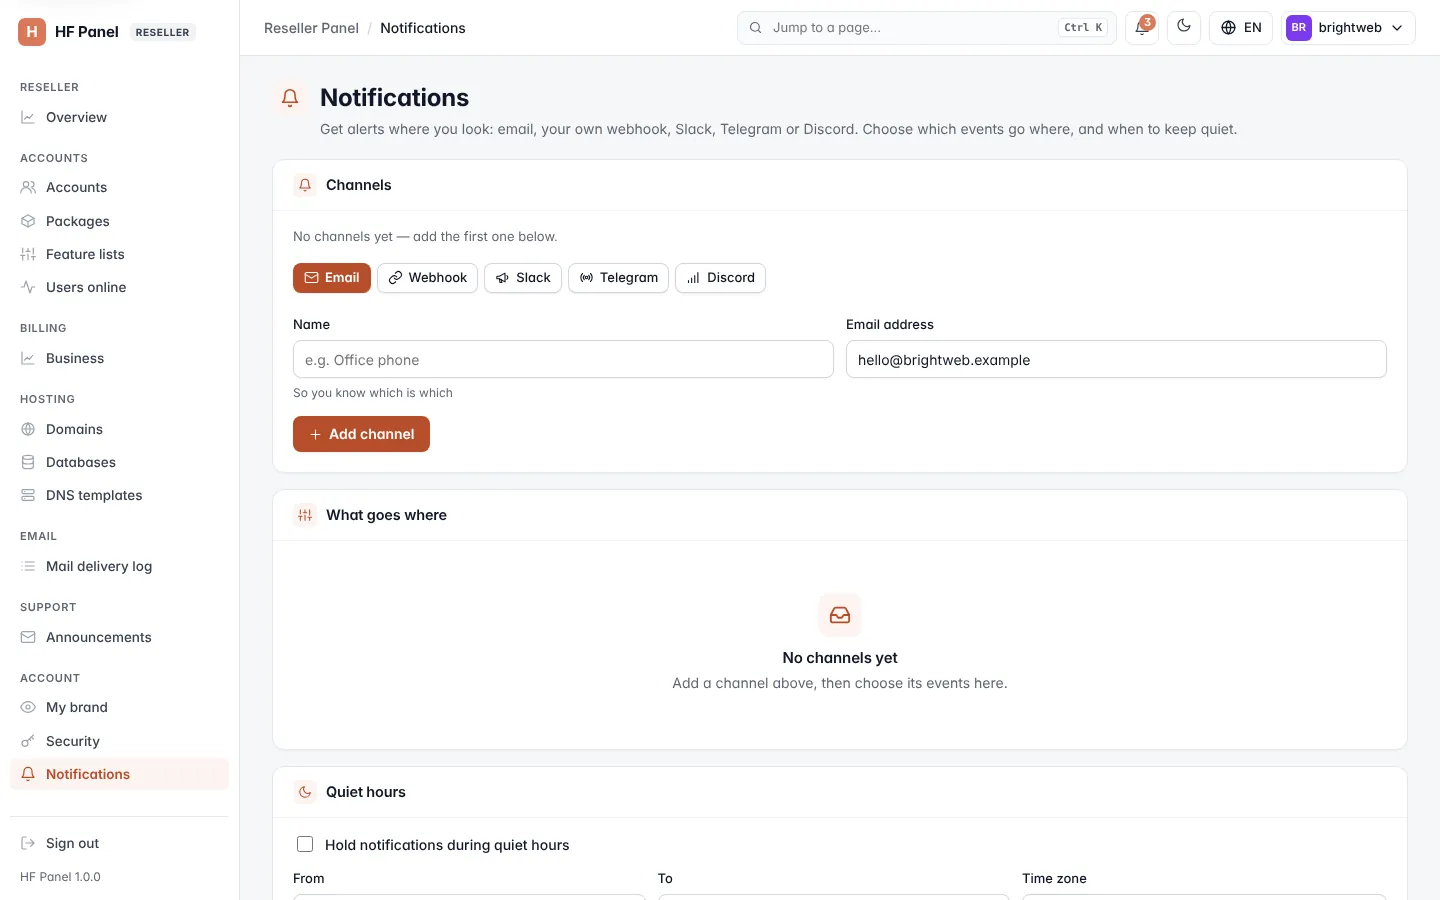Click the inbox icon above No channels yet
1440x900 pixels.
click(840, 615)
